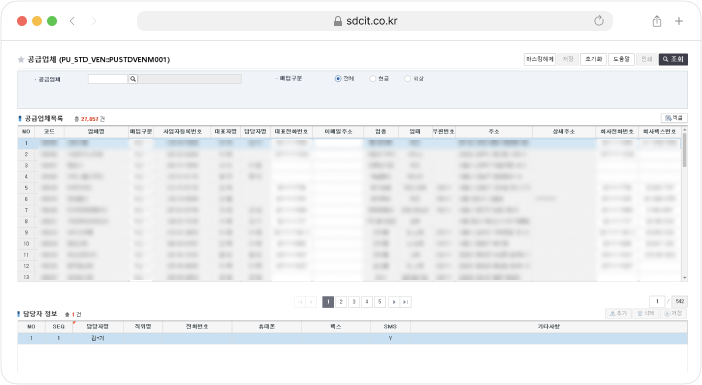Select the 외상 radio option
This screenshot has width=702, height=385.
click(407, 79)
